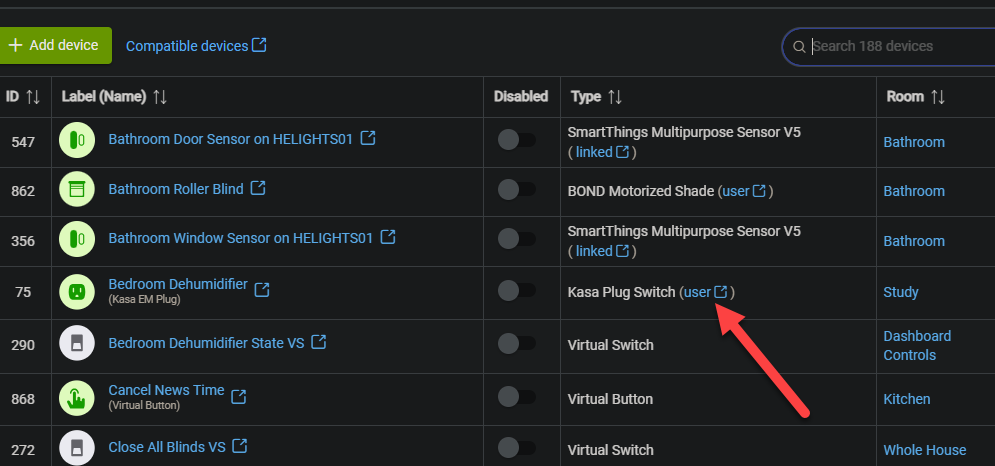Toggle Disabled switch for Bedroom Dehumidifier
Screen dimensions: 995x466
[517, 291]
